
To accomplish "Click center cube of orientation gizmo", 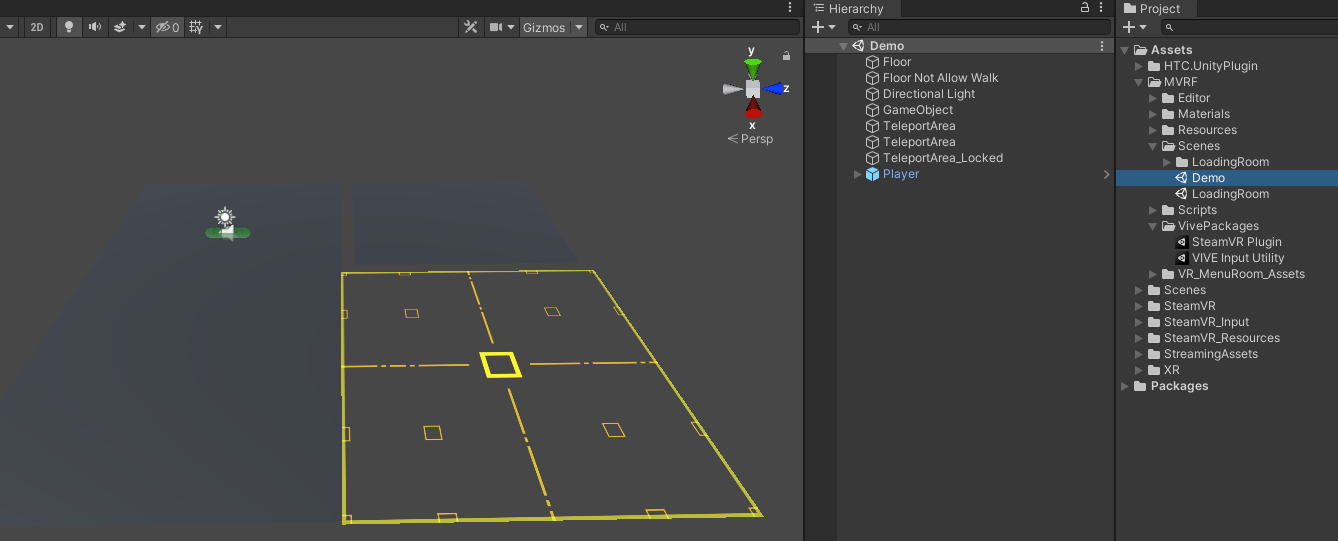I will point(753,89).
